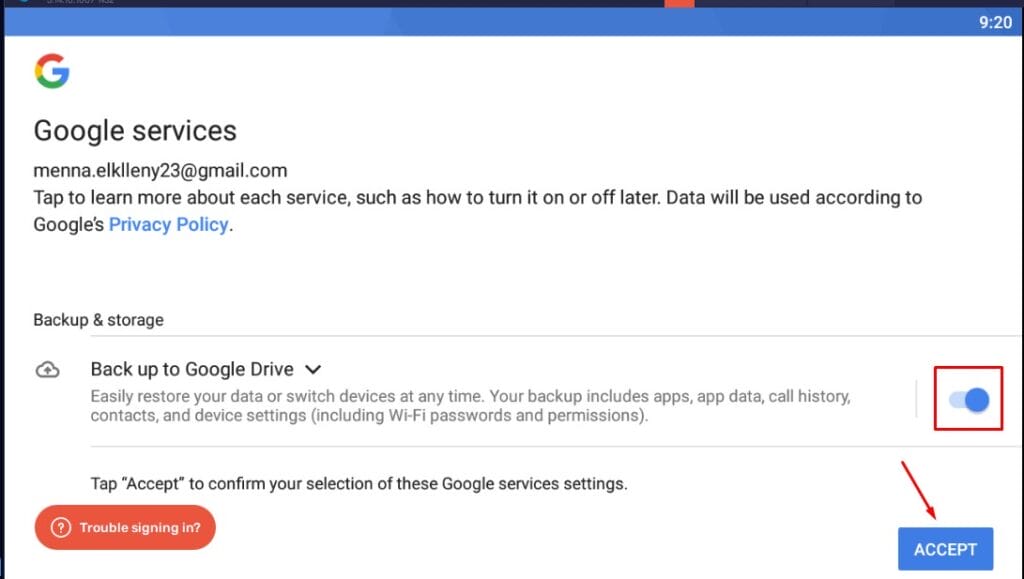Click the cloud upload backup icon
The image size is (1024, 579).
tap(47, 370)
